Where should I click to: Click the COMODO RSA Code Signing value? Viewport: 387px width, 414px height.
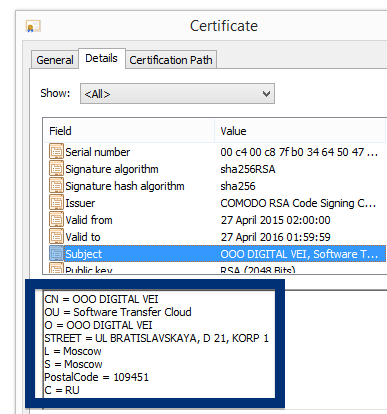(x=298, y=203)
